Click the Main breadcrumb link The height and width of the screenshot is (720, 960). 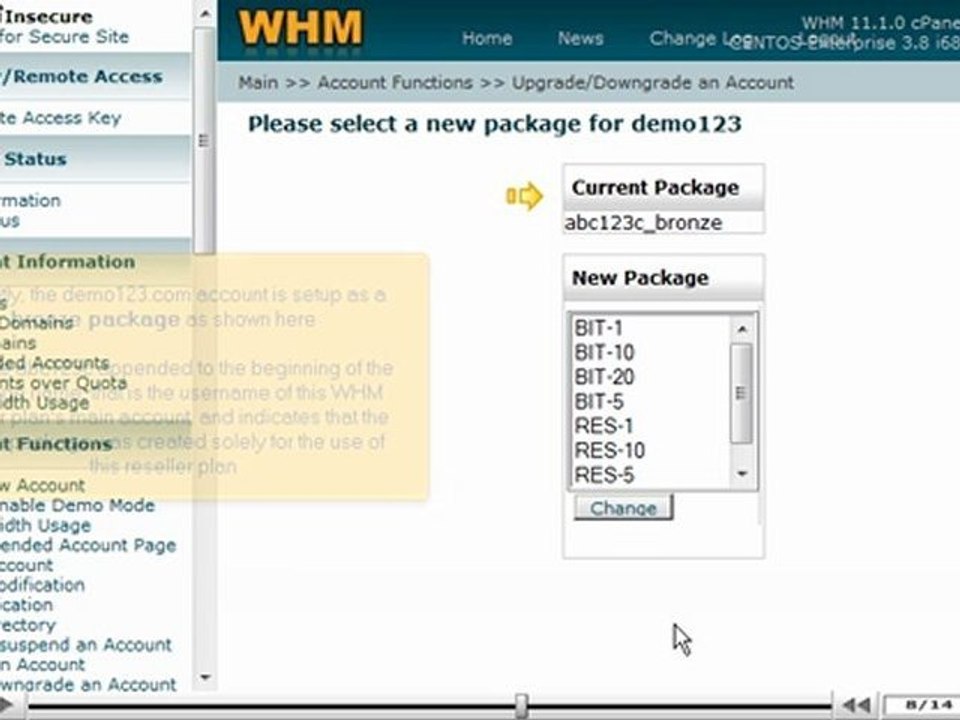tap(258, 82)
